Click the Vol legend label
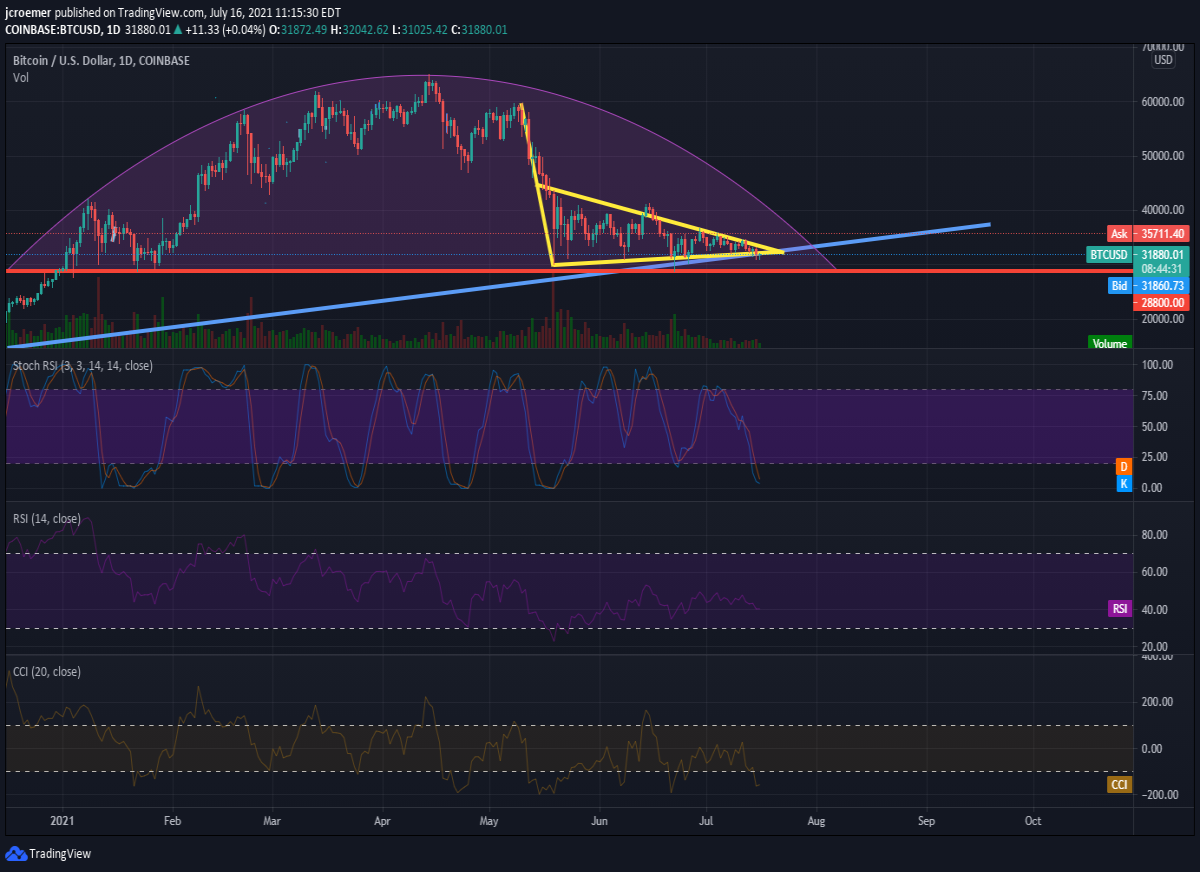 tap(20, 77)
